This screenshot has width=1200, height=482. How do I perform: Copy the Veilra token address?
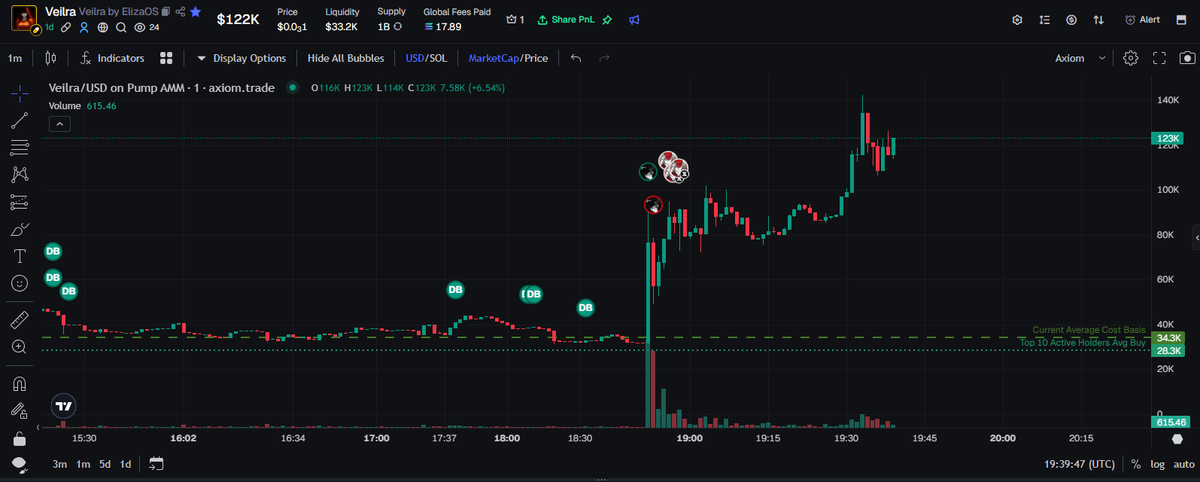click(165, 11)
